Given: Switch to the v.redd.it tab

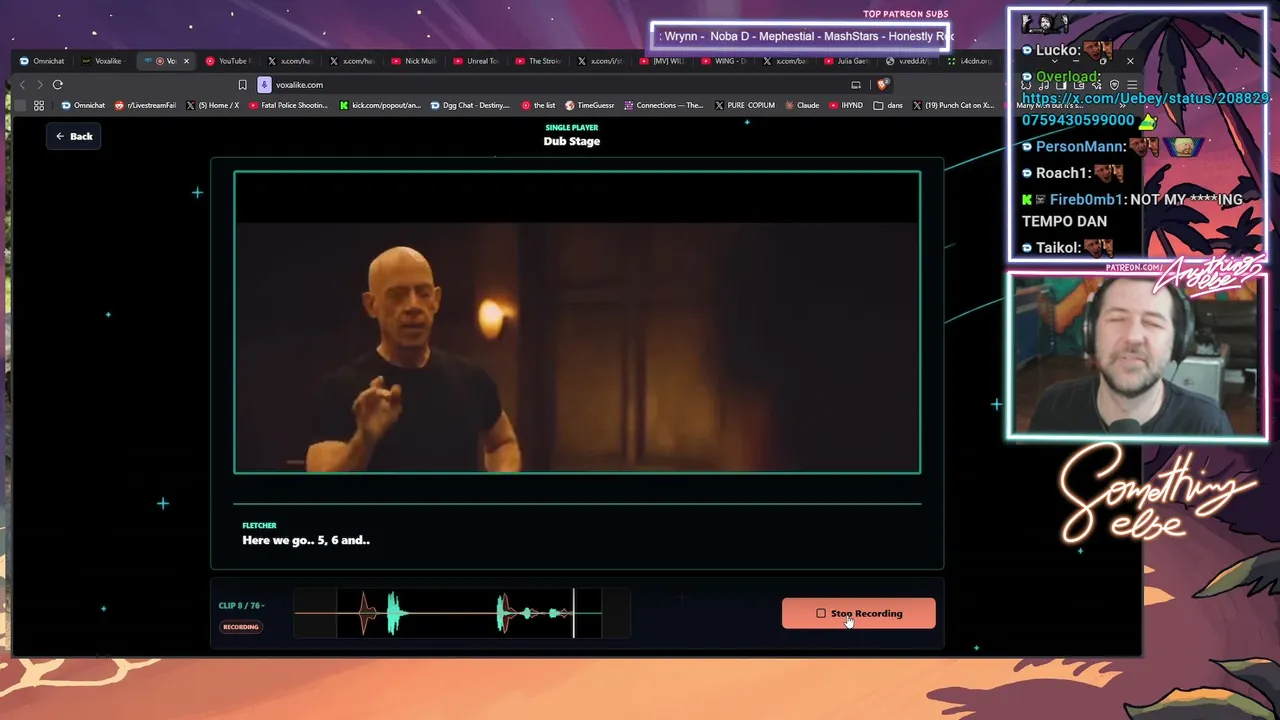Looking at the screenshot, I should click(911, 61).
